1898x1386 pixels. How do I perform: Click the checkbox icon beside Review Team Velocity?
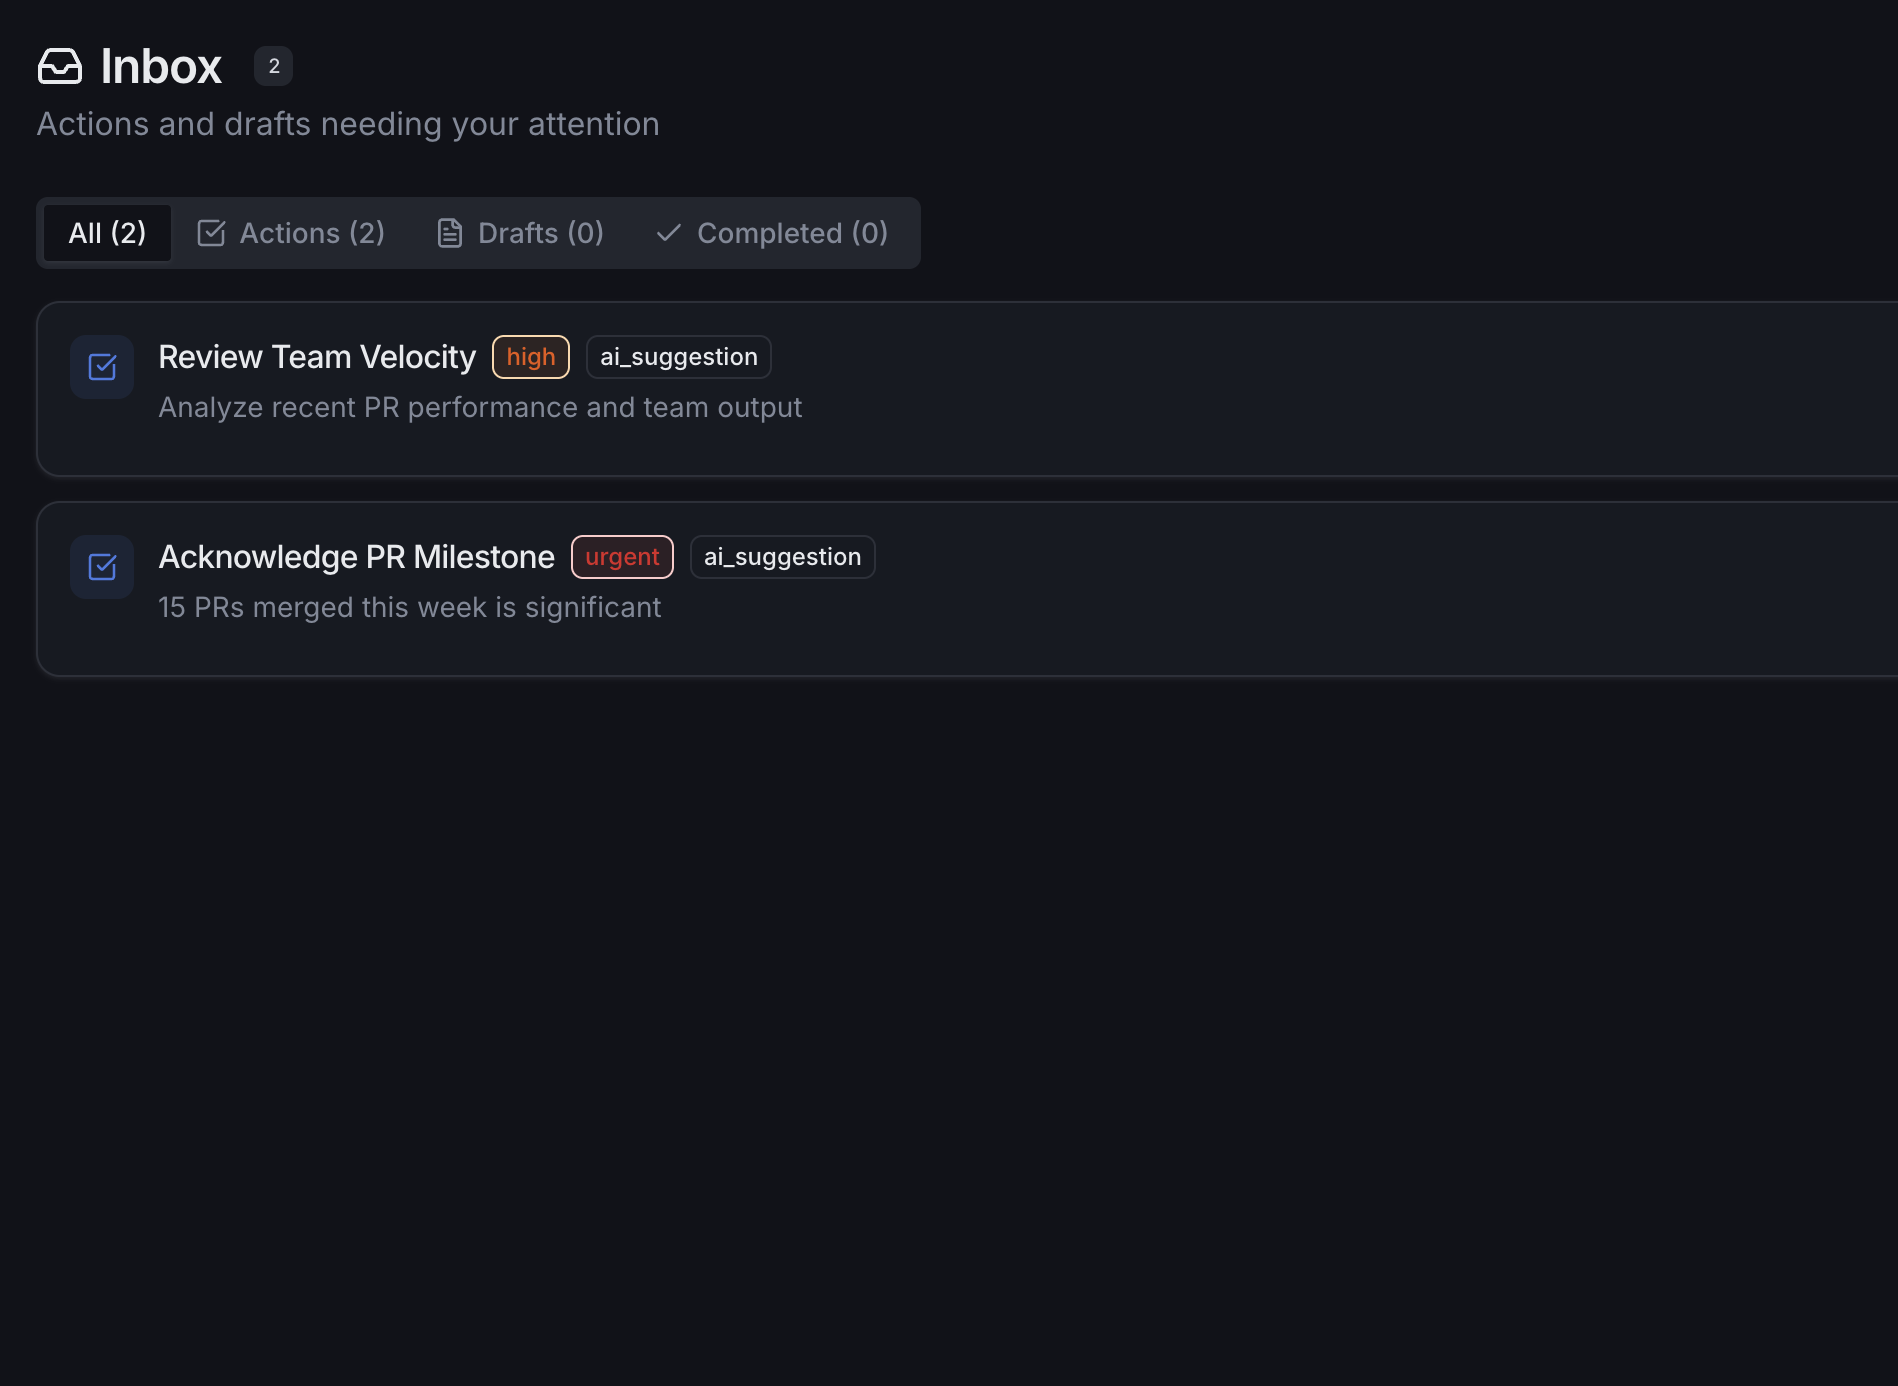(101, 367)
